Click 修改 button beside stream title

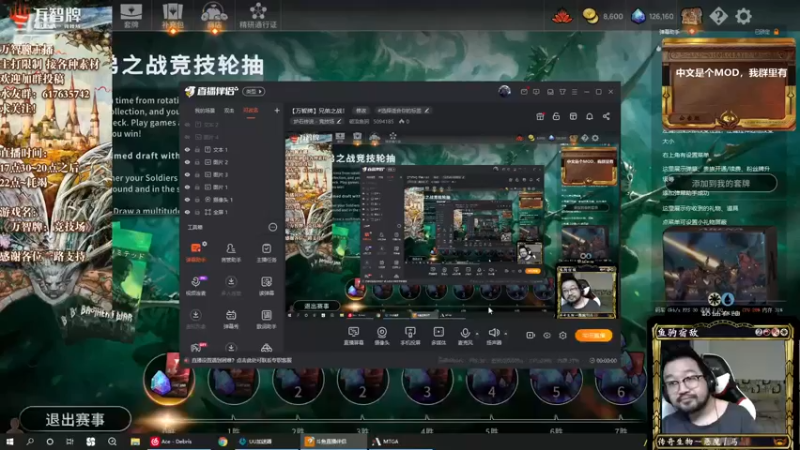tap(361, 110)
